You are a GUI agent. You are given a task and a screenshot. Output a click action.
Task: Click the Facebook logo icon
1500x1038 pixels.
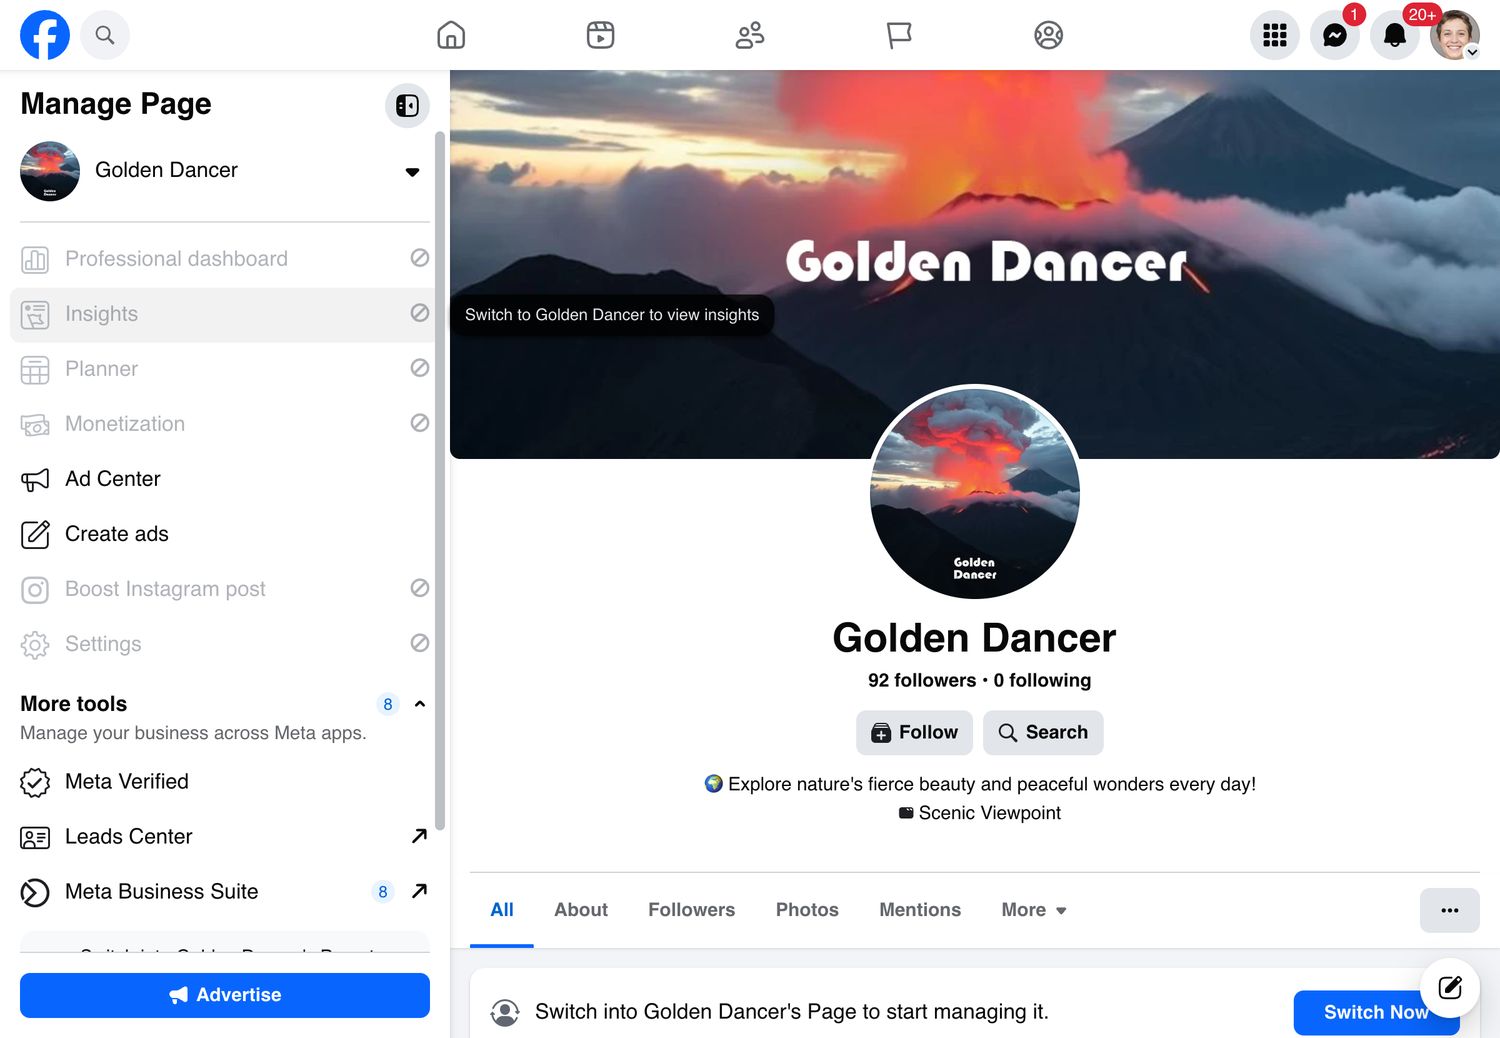pos(45,35)
